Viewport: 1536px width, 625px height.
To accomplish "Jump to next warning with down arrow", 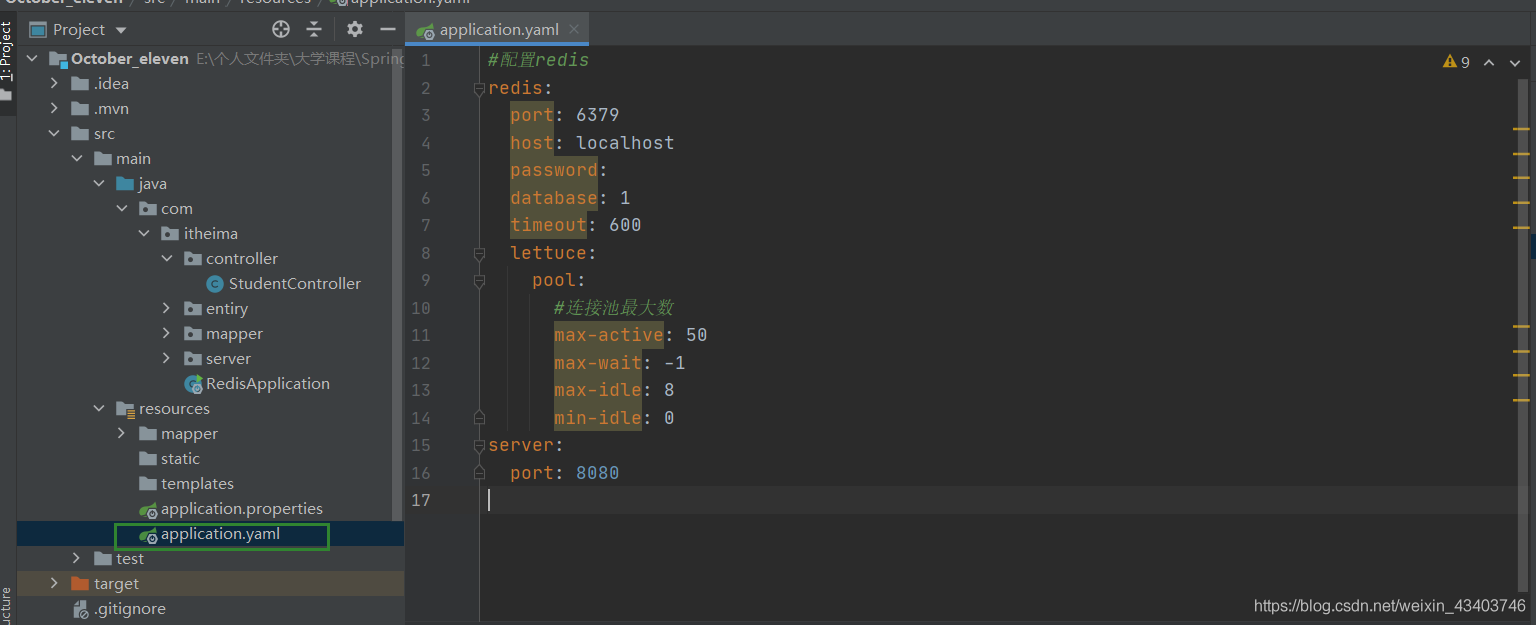I will click(x=1514, y=61).
